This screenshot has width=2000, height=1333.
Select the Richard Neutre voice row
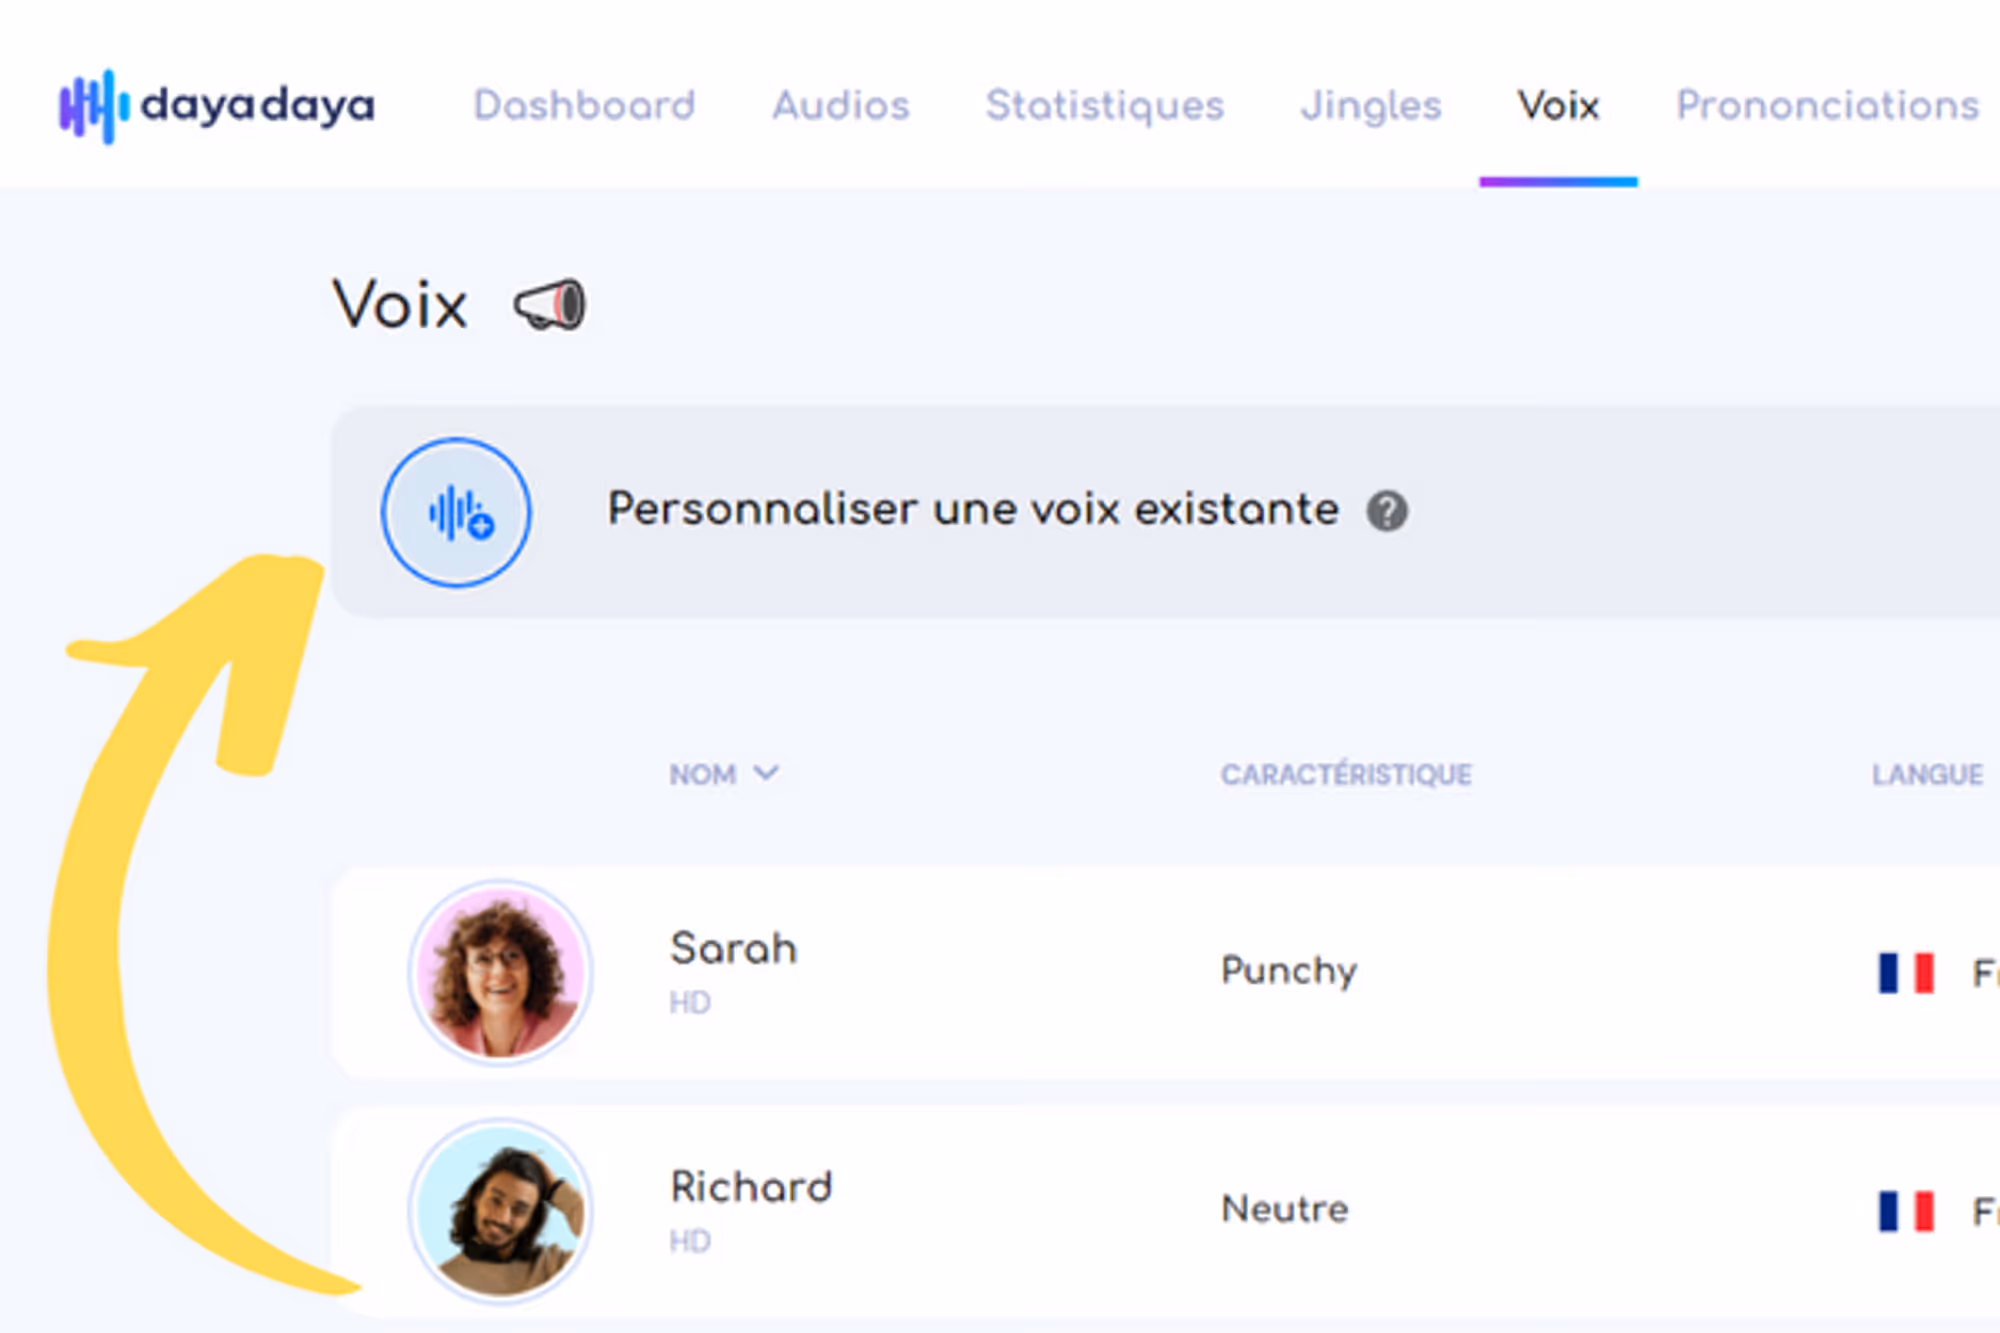[x=1100, y=1210]
